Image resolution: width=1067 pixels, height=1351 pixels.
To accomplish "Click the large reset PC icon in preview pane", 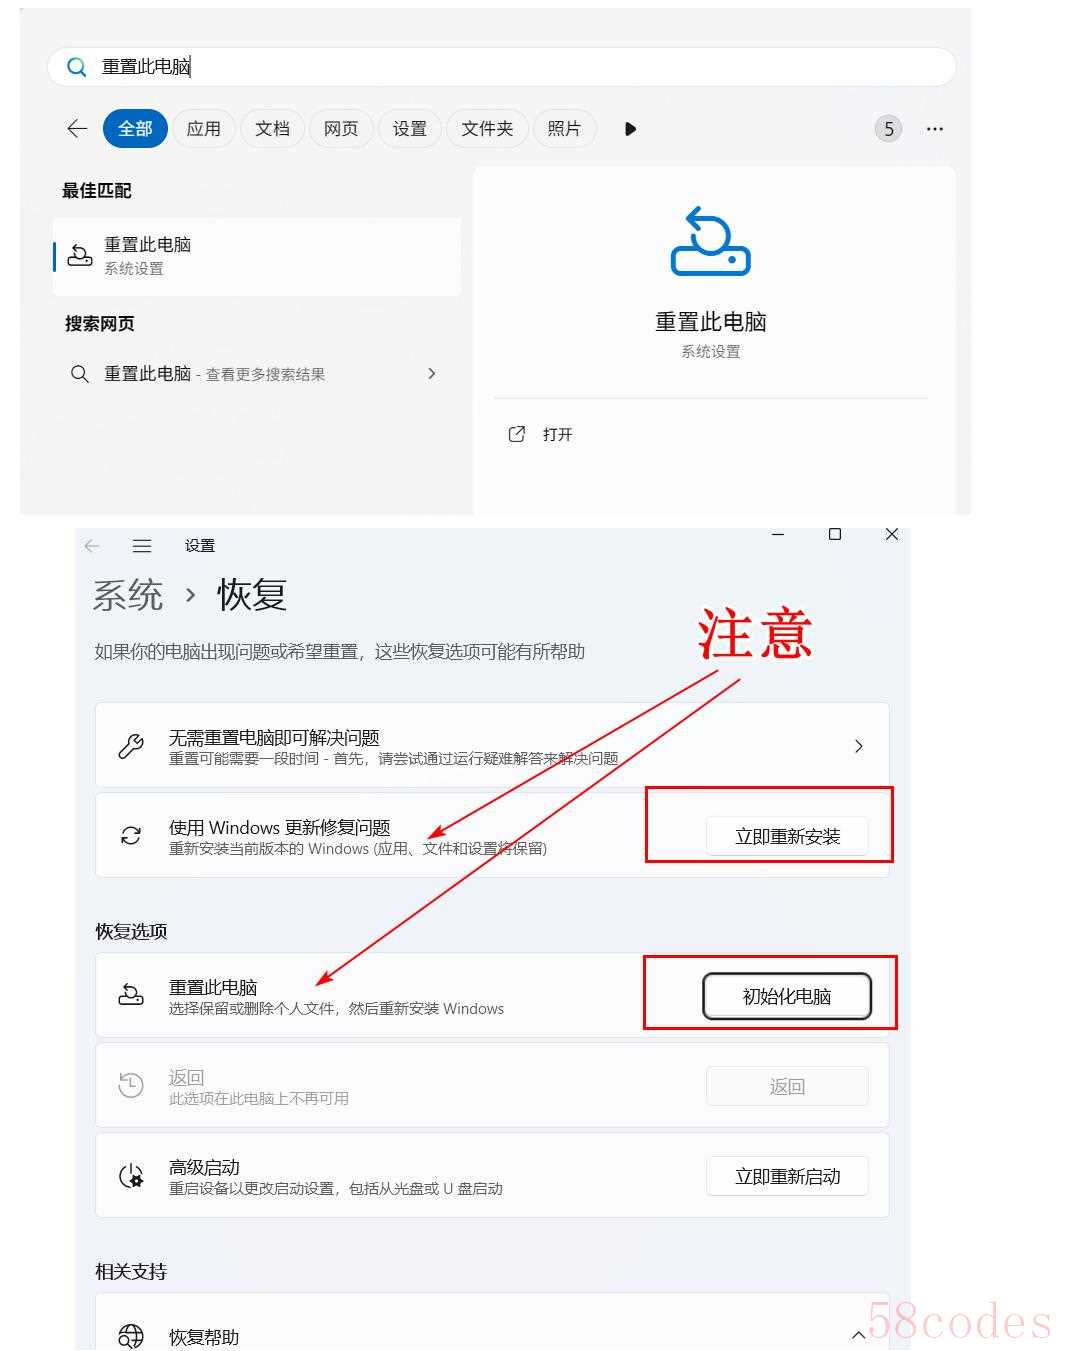I will point(710,241).
